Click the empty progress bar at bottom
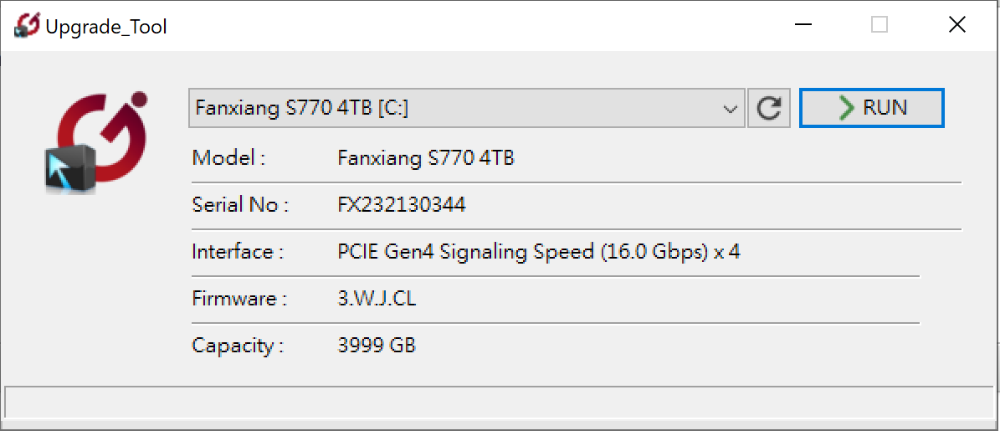This screenshot has width=1000, height=435. coord(499,402)
